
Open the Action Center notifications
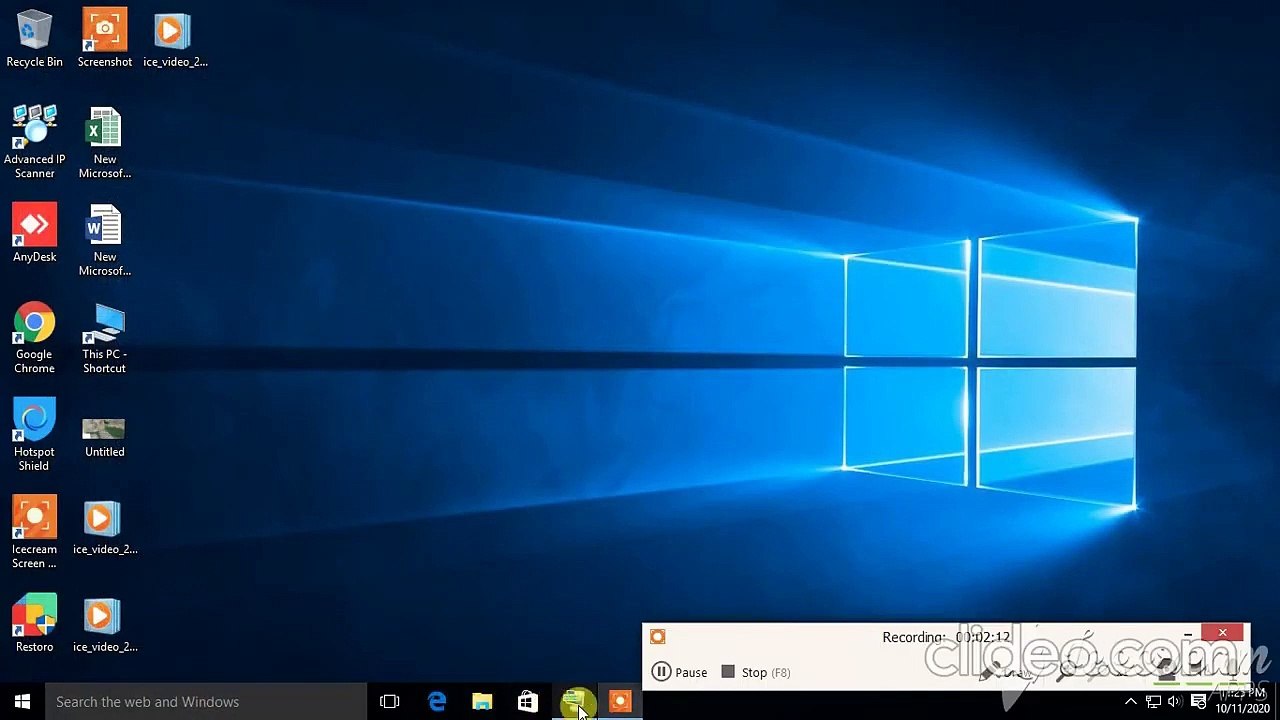pos(1197,701)
